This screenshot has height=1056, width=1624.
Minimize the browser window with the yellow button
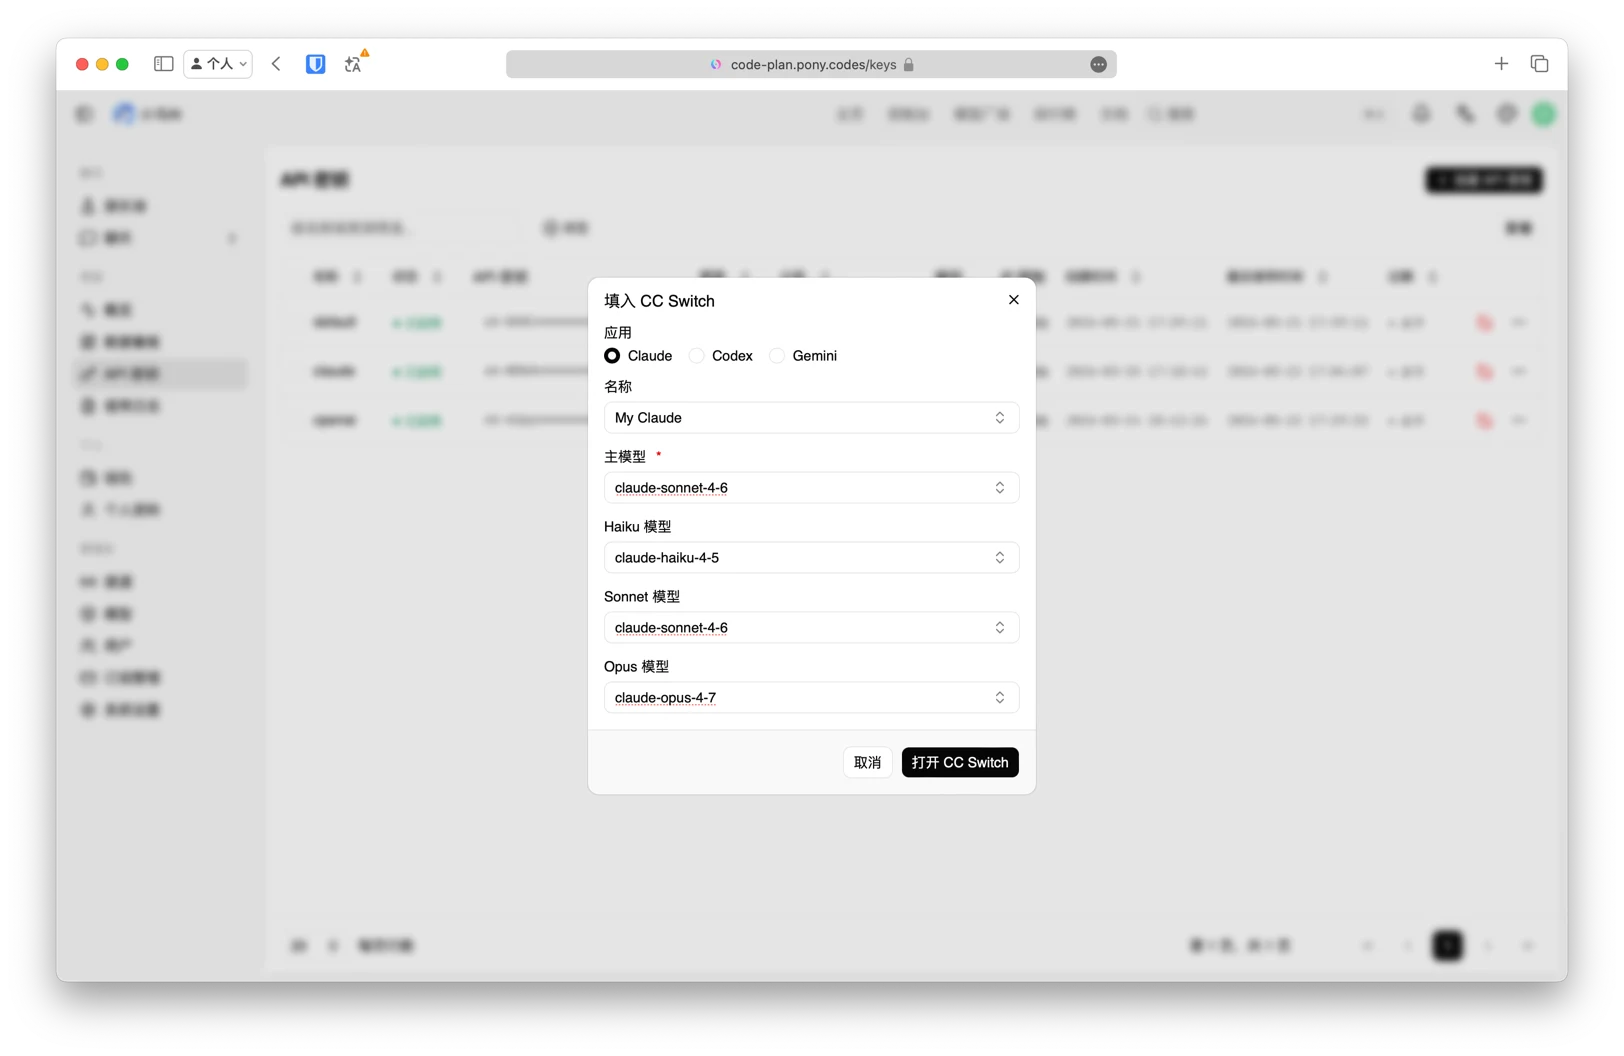coord(102,64)
